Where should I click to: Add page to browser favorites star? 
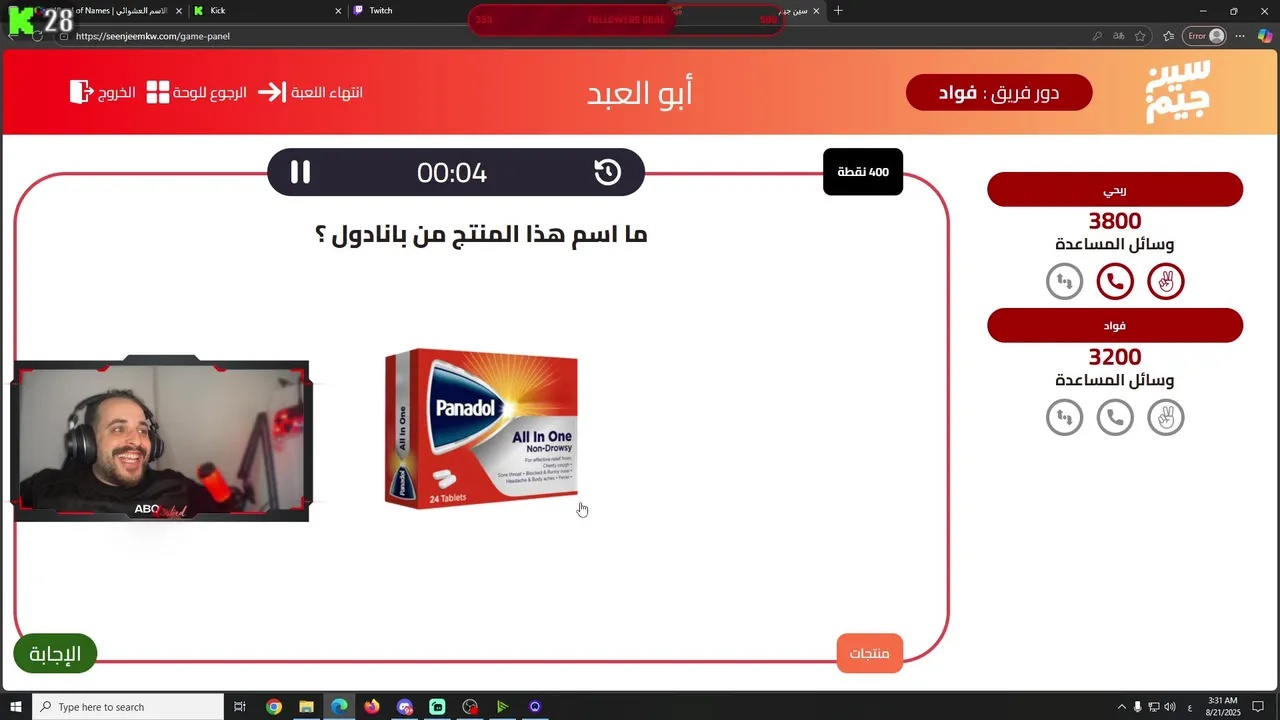pos(1140,36)
